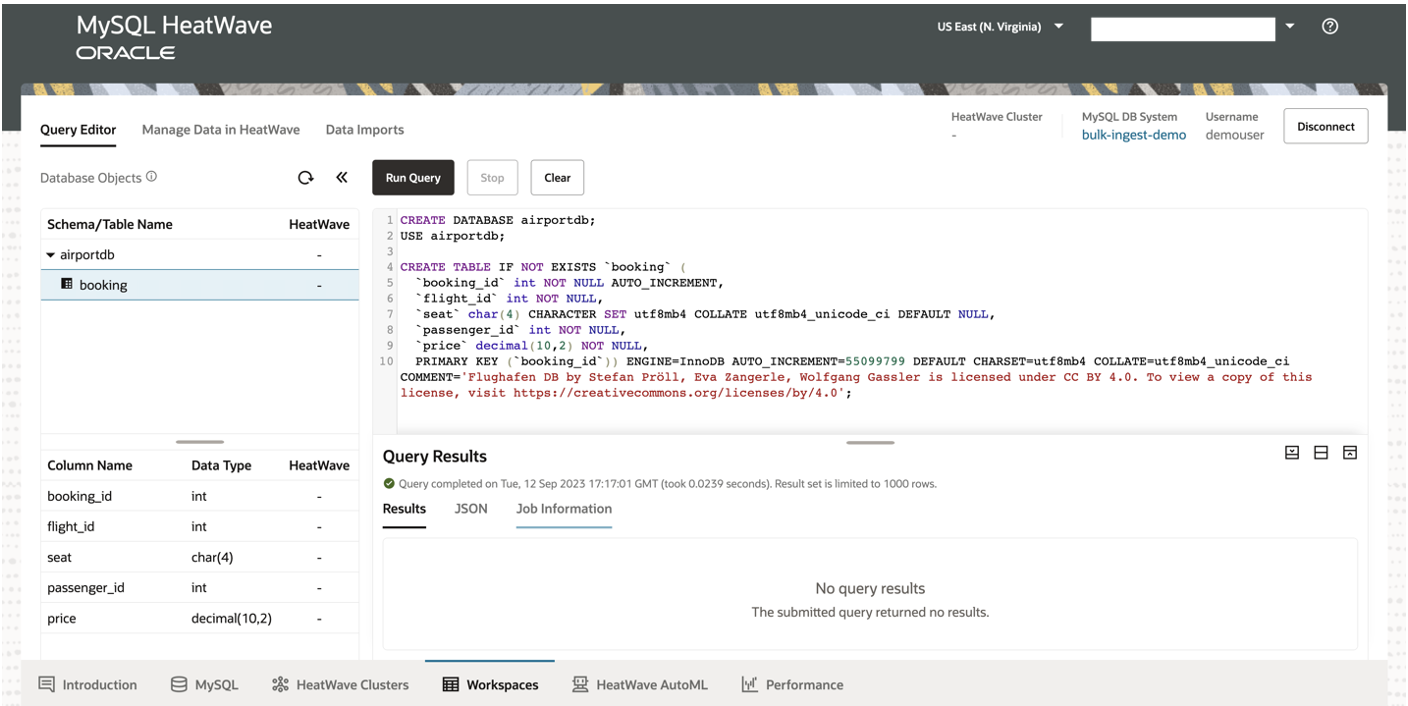Open the help question mark menu

click(1330, 27)
